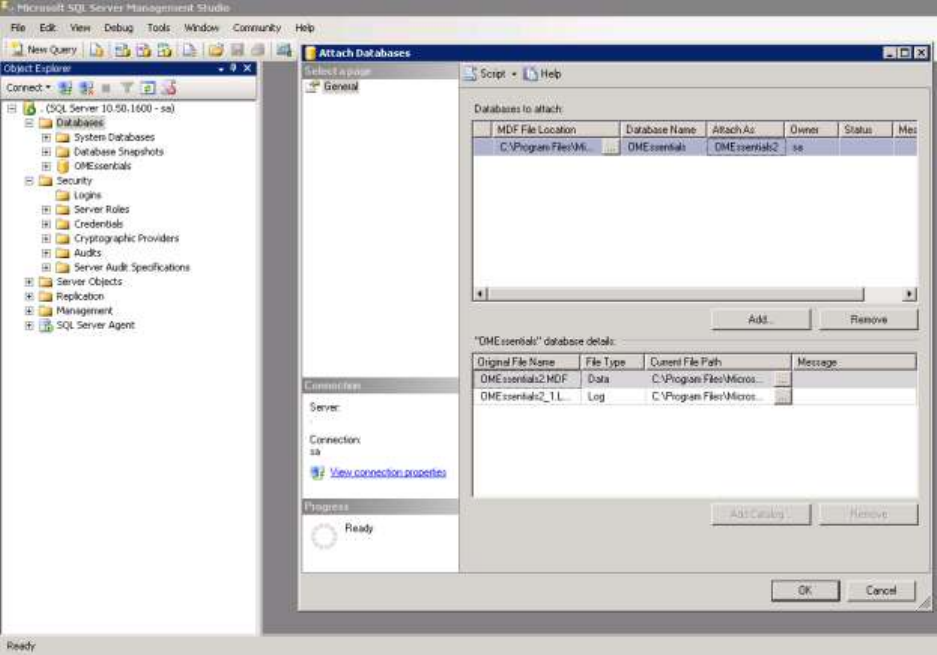Open the Window menu
This screenshot has width=937, height=655.
pos(201,28)
